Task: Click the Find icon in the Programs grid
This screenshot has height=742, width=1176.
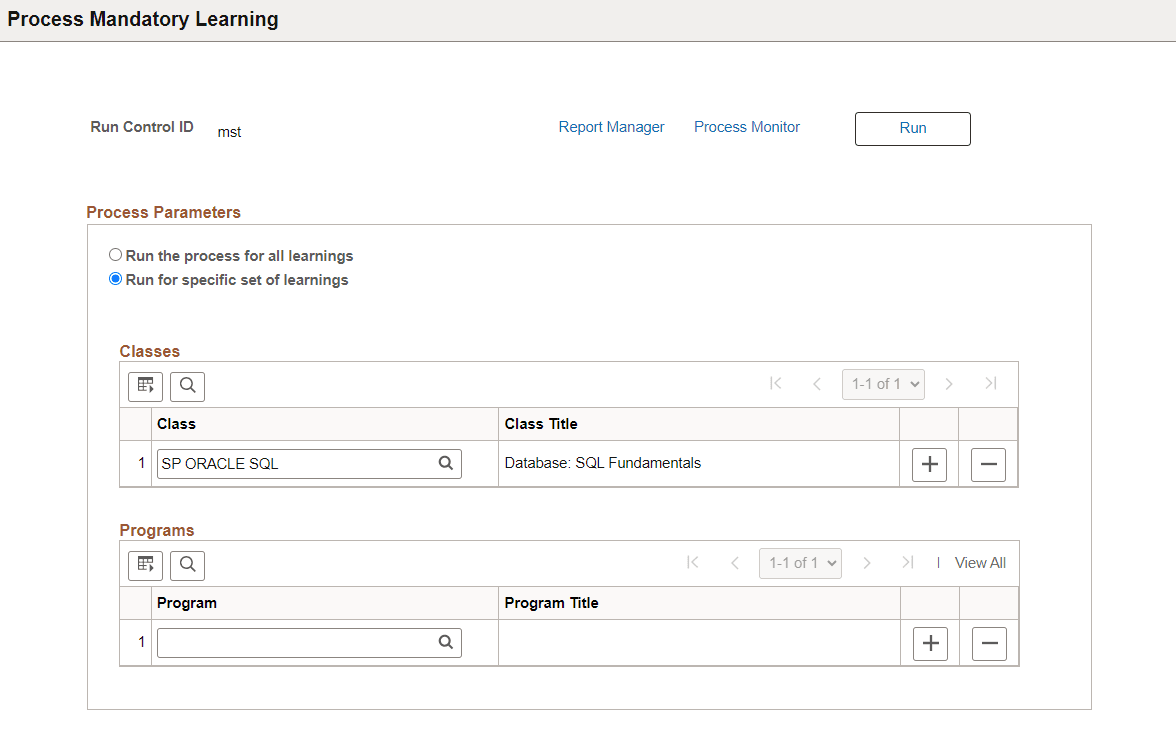Action: [187, 565]
